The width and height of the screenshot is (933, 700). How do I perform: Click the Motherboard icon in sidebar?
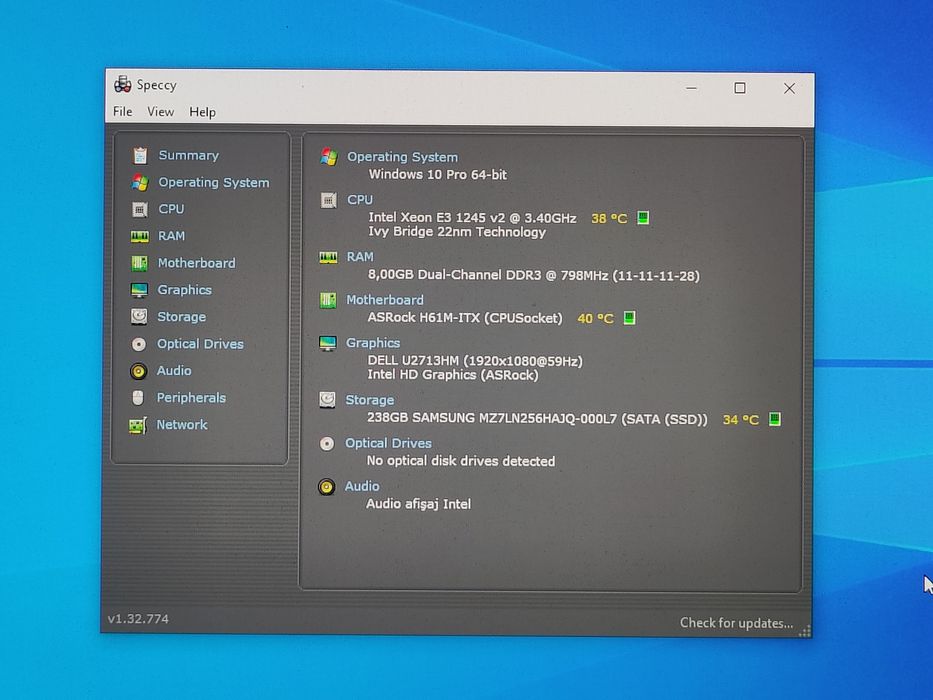tap(139, 263)
